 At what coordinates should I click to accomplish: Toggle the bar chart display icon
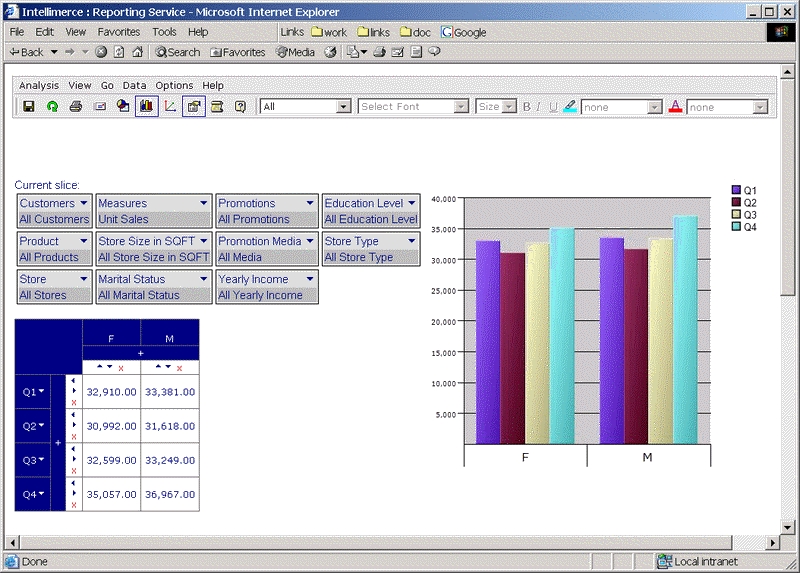coord(146,106)
